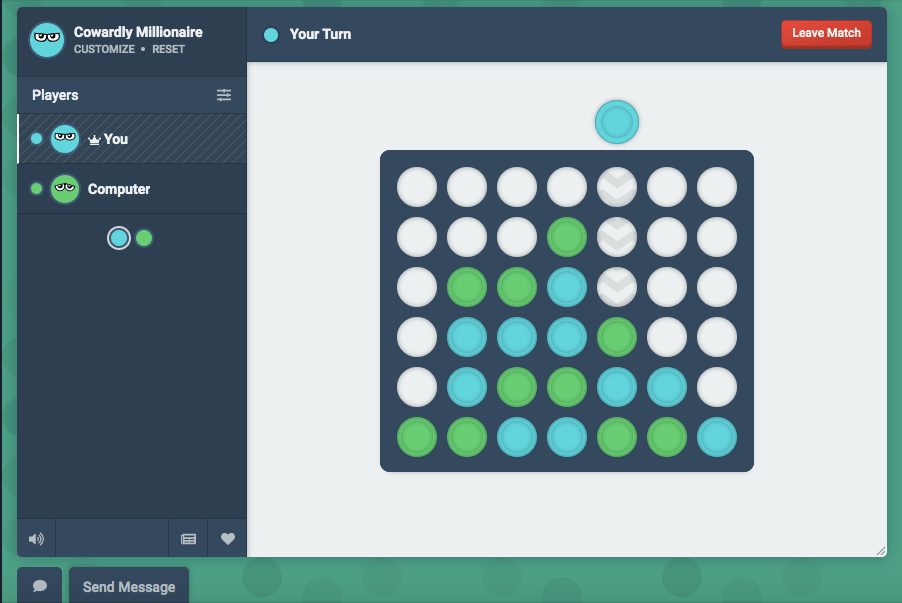The width and height of the screenshot is (902, 603).
Task: Click the Cowardly Millionaire profile avatar
Action: pos(46,39)
